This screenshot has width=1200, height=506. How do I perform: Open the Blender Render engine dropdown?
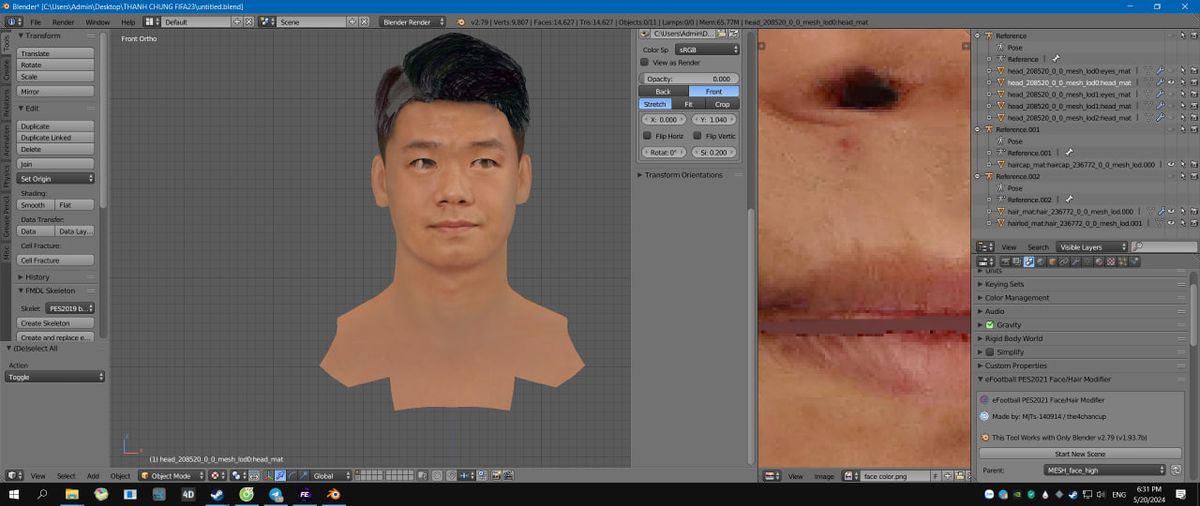click(413, 21)
